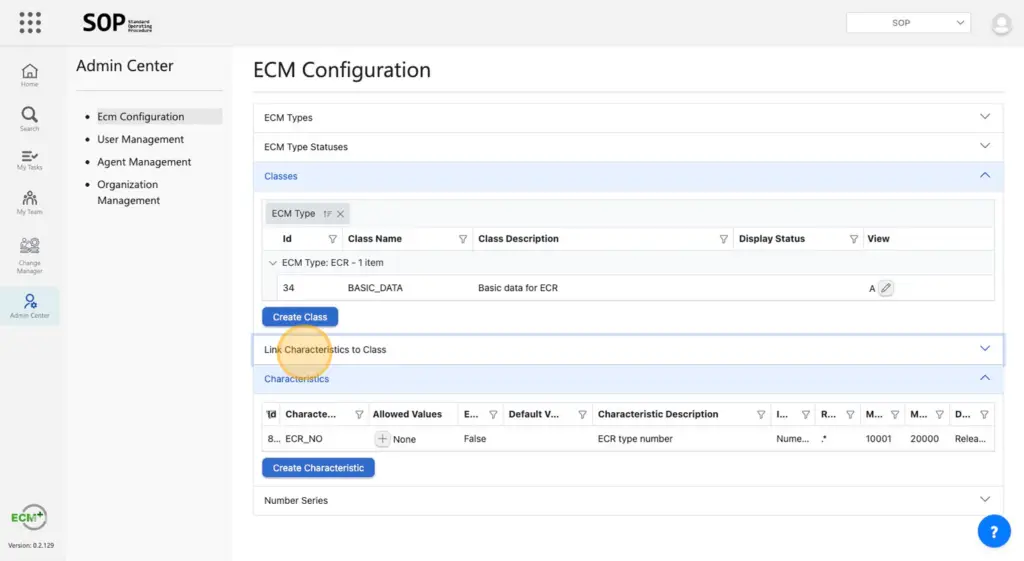
Task: Click the pencil edit icon for BASIC_DATA
Action: tap(886, 288)
